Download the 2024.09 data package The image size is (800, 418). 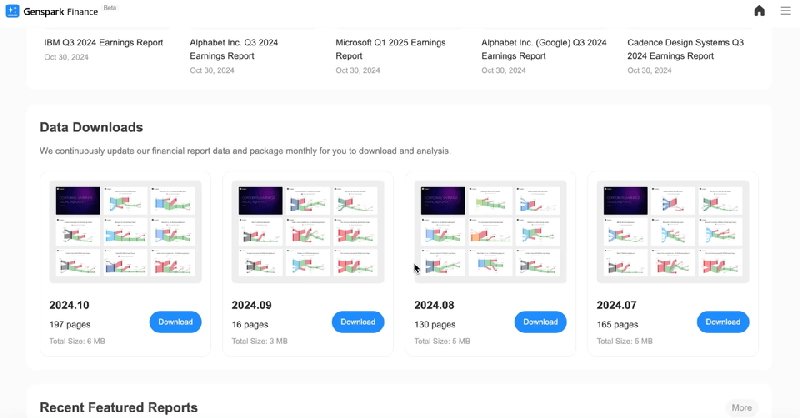(357, 322)
